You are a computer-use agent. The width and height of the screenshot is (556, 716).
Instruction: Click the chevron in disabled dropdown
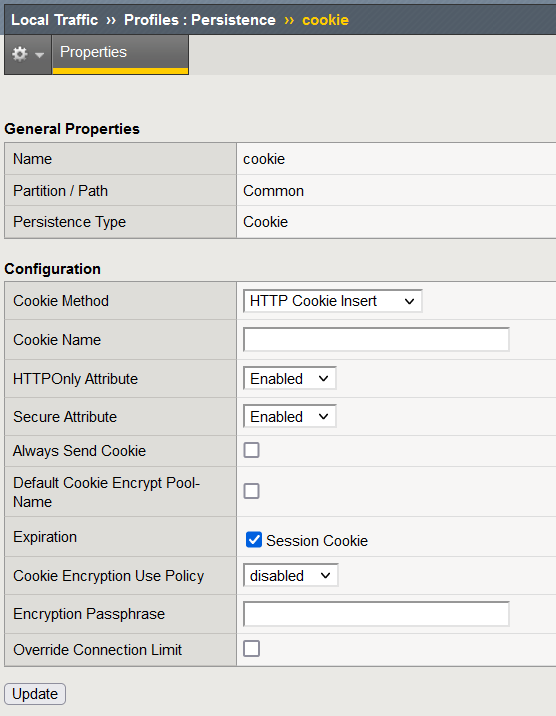[x=325, y=576]
